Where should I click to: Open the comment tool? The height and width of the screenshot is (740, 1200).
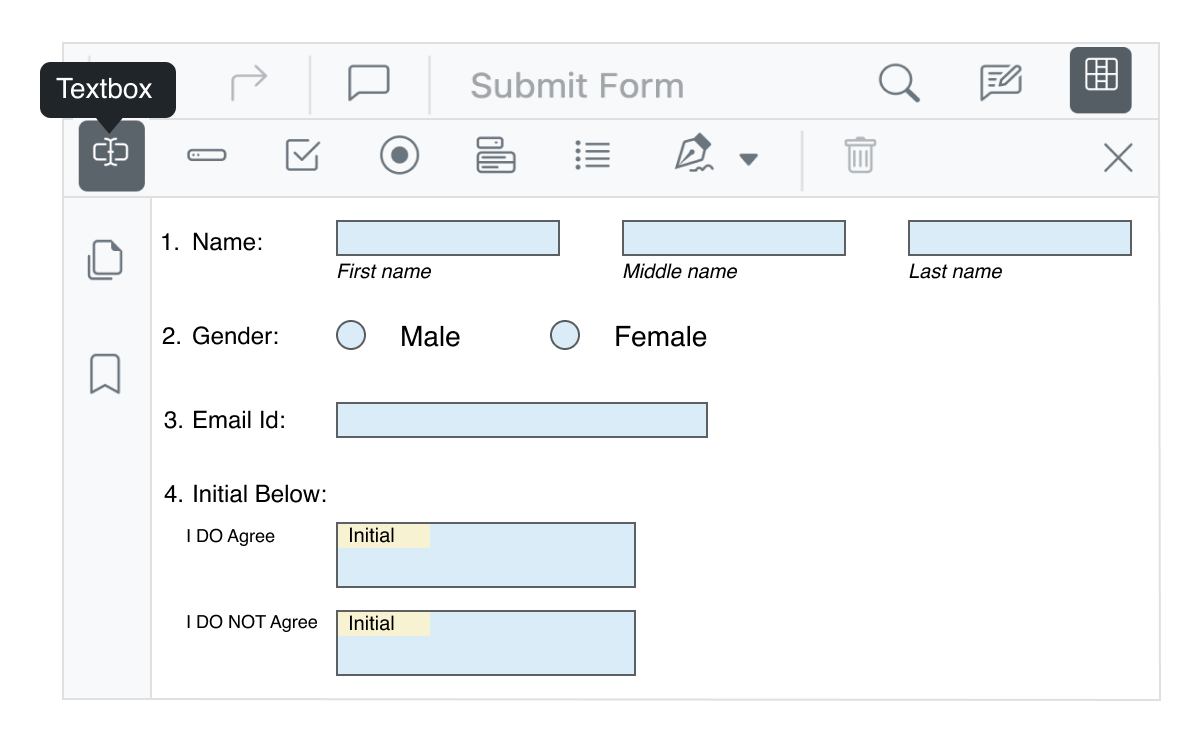coord(368,82)
